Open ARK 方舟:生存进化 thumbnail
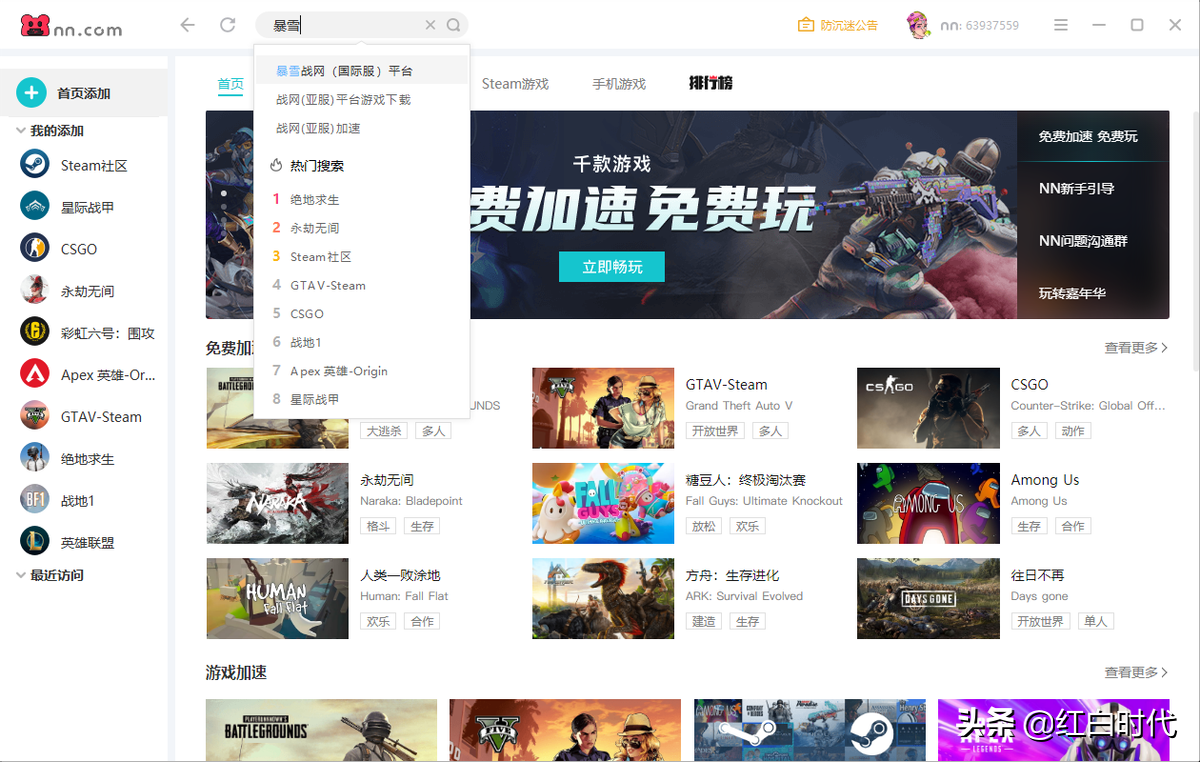1200x762 pixels. point(603,598)
